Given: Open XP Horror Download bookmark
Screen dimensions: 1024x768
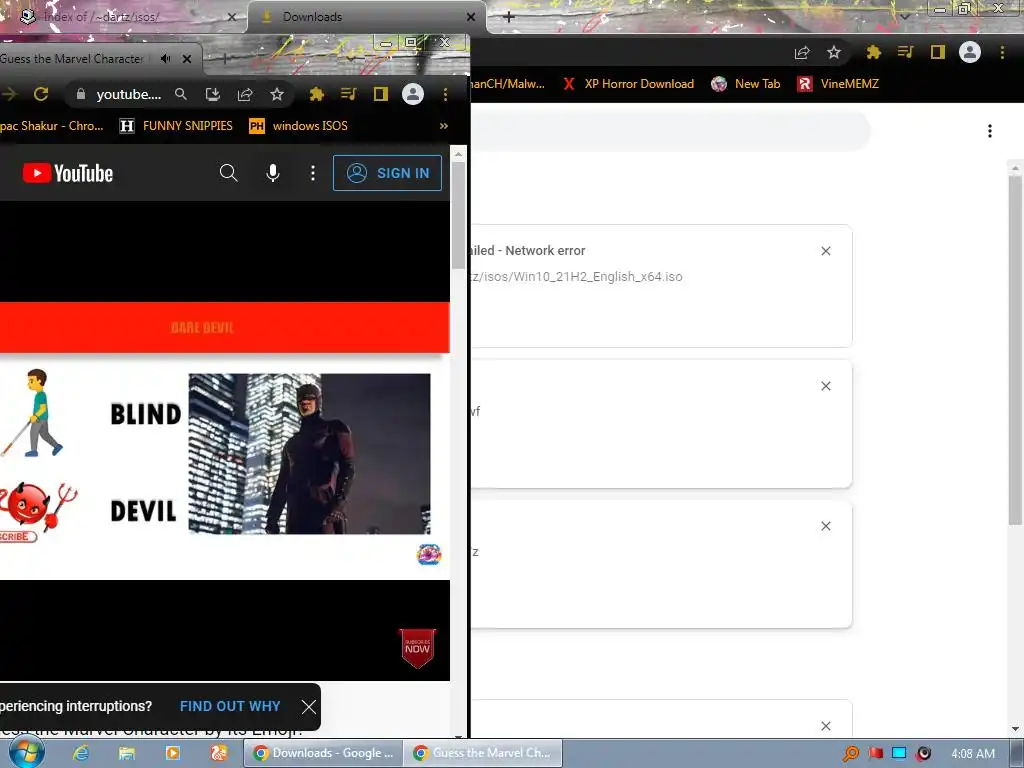Looking at the screenshot, I should pos(628,84).
